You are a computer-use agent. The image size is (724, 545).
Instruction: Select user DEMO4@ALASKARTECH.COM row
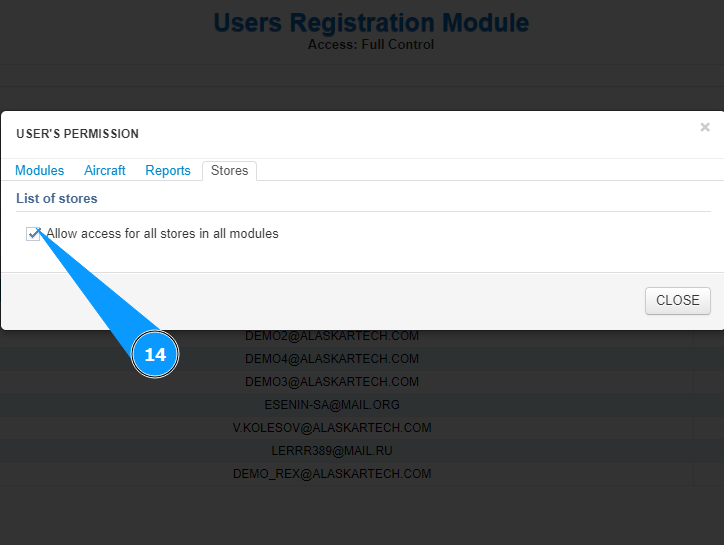click(332, 359)
